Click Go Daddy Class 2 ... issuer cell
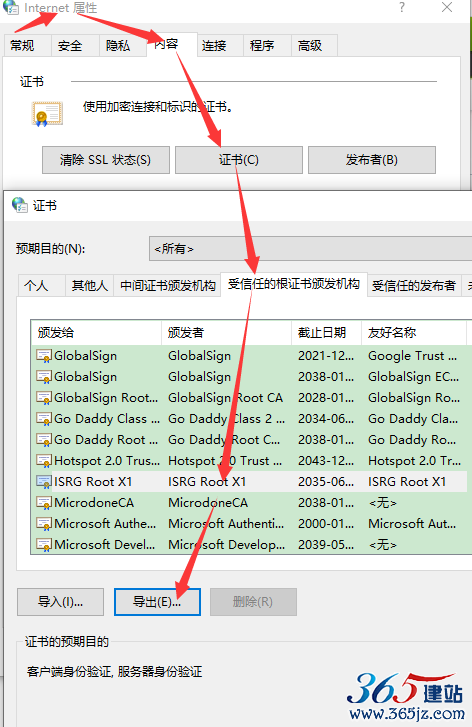This screenshot has height=727, width=472. click(x=226, y=419)
